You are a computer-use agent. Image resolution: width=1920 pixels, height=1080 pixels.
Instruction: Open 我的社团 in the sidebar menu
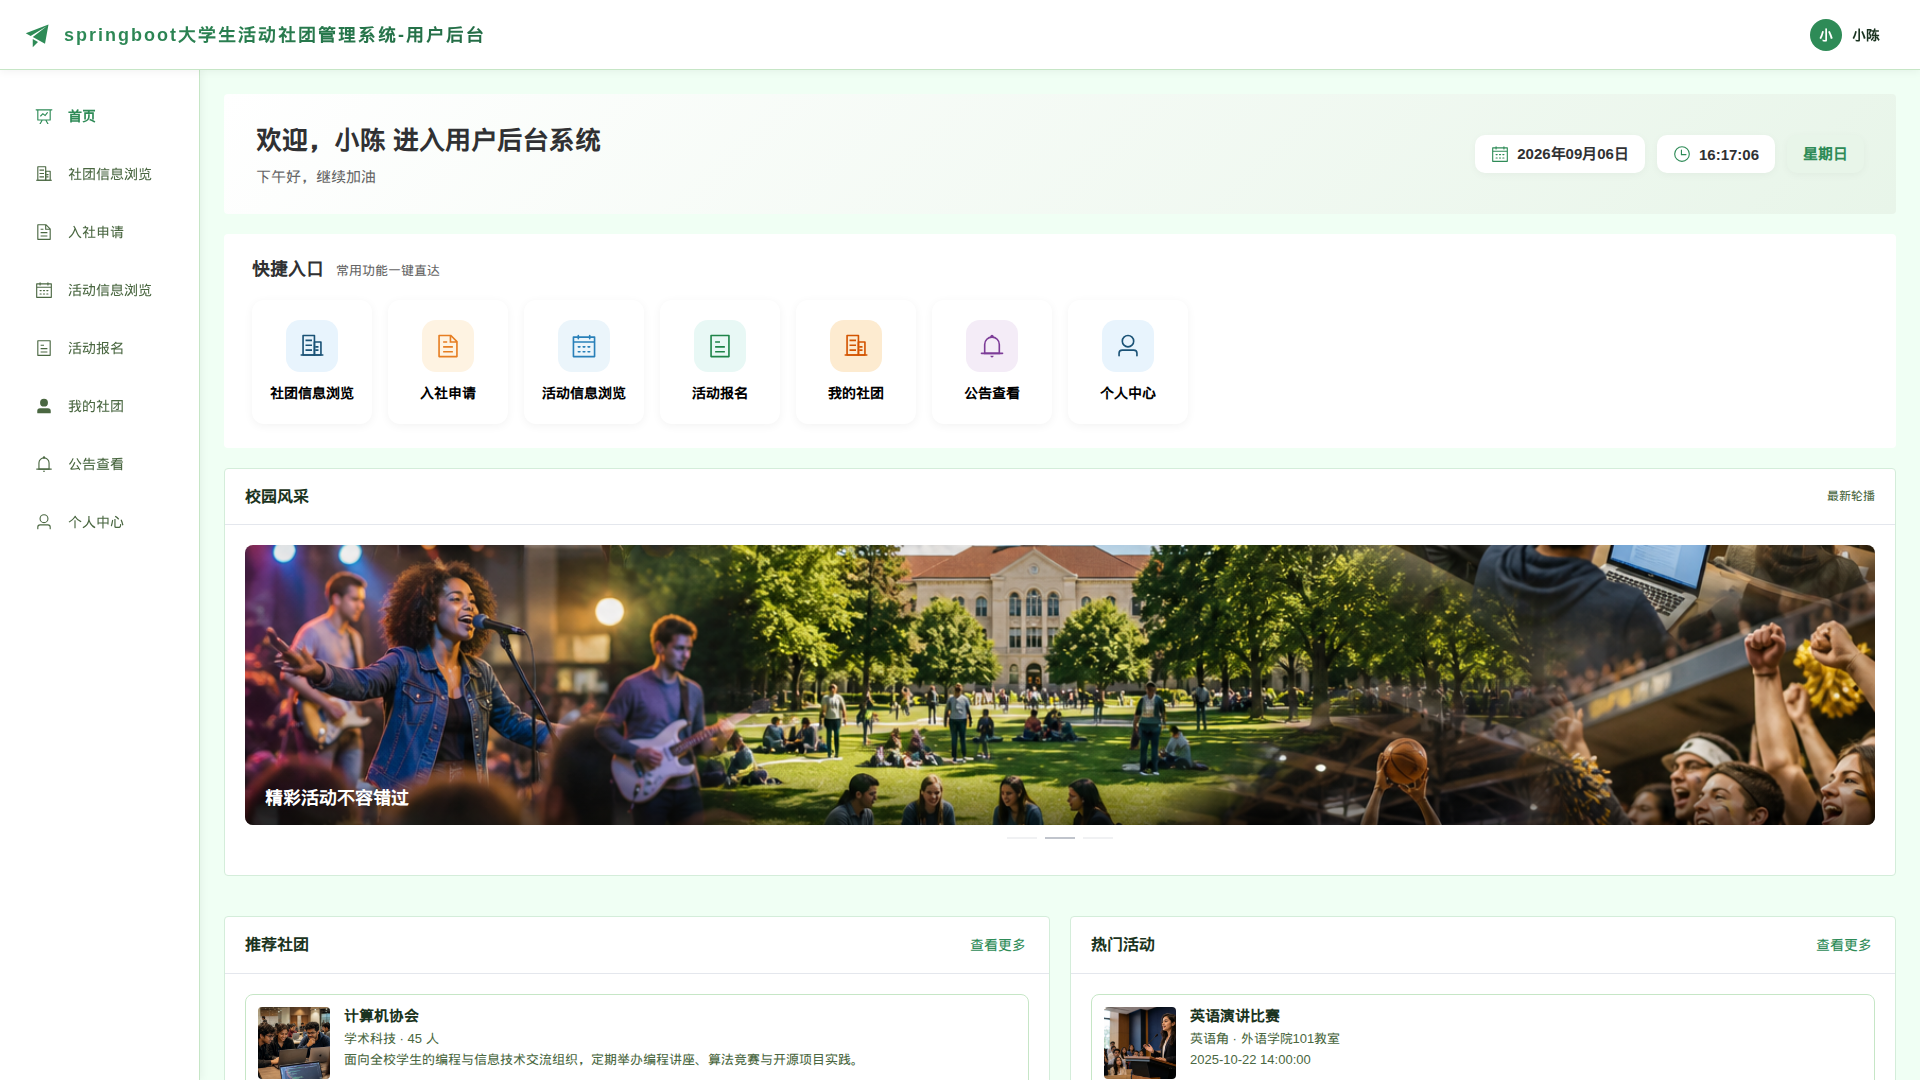[100, 406]
